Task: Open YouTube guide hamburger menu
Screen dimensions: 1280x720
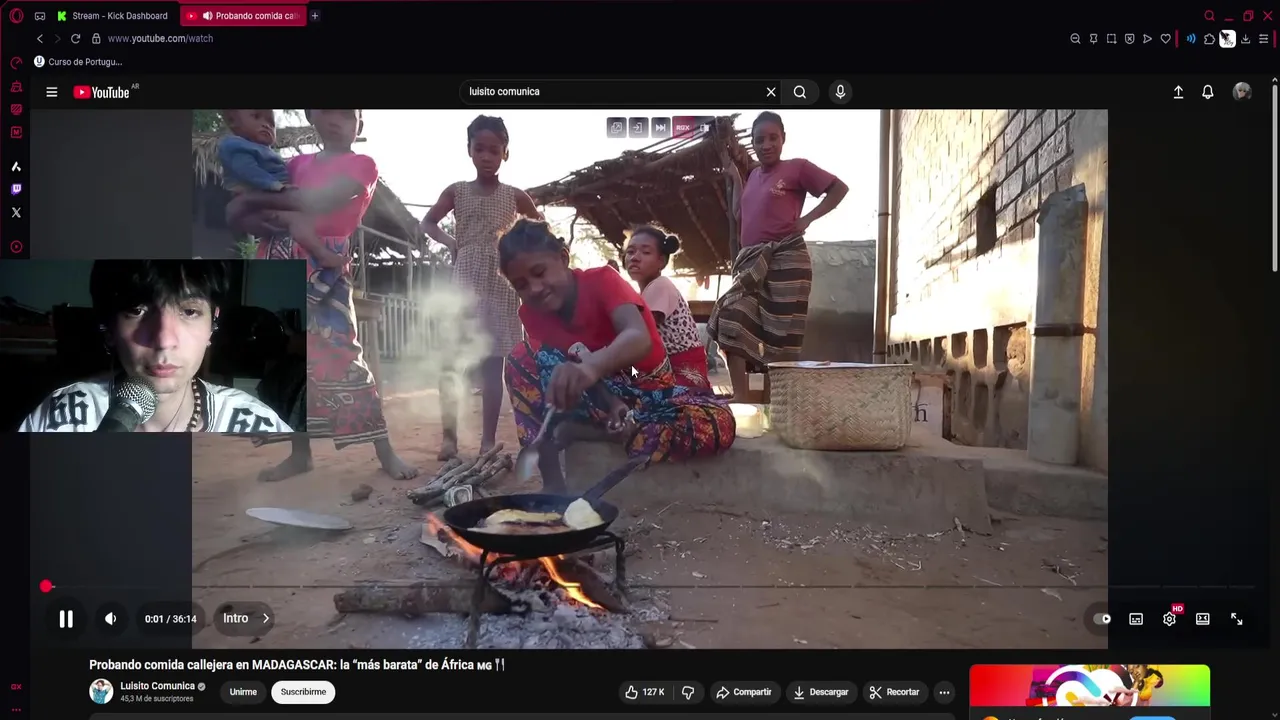Action: 52,92
